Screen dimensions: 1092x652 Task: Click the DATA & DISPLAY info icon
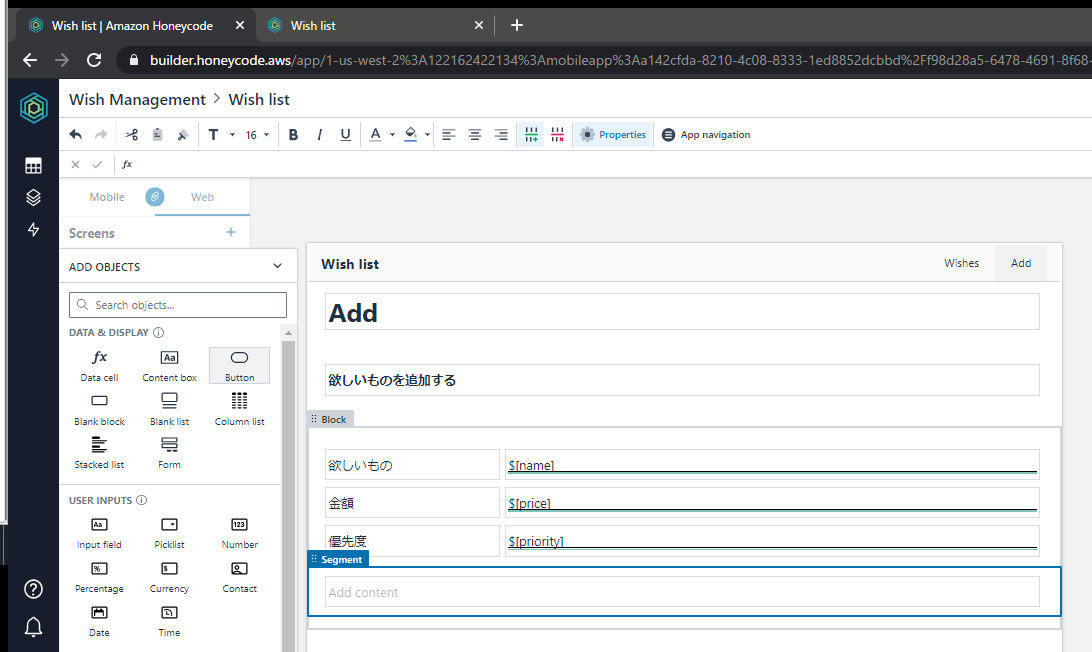159,333
